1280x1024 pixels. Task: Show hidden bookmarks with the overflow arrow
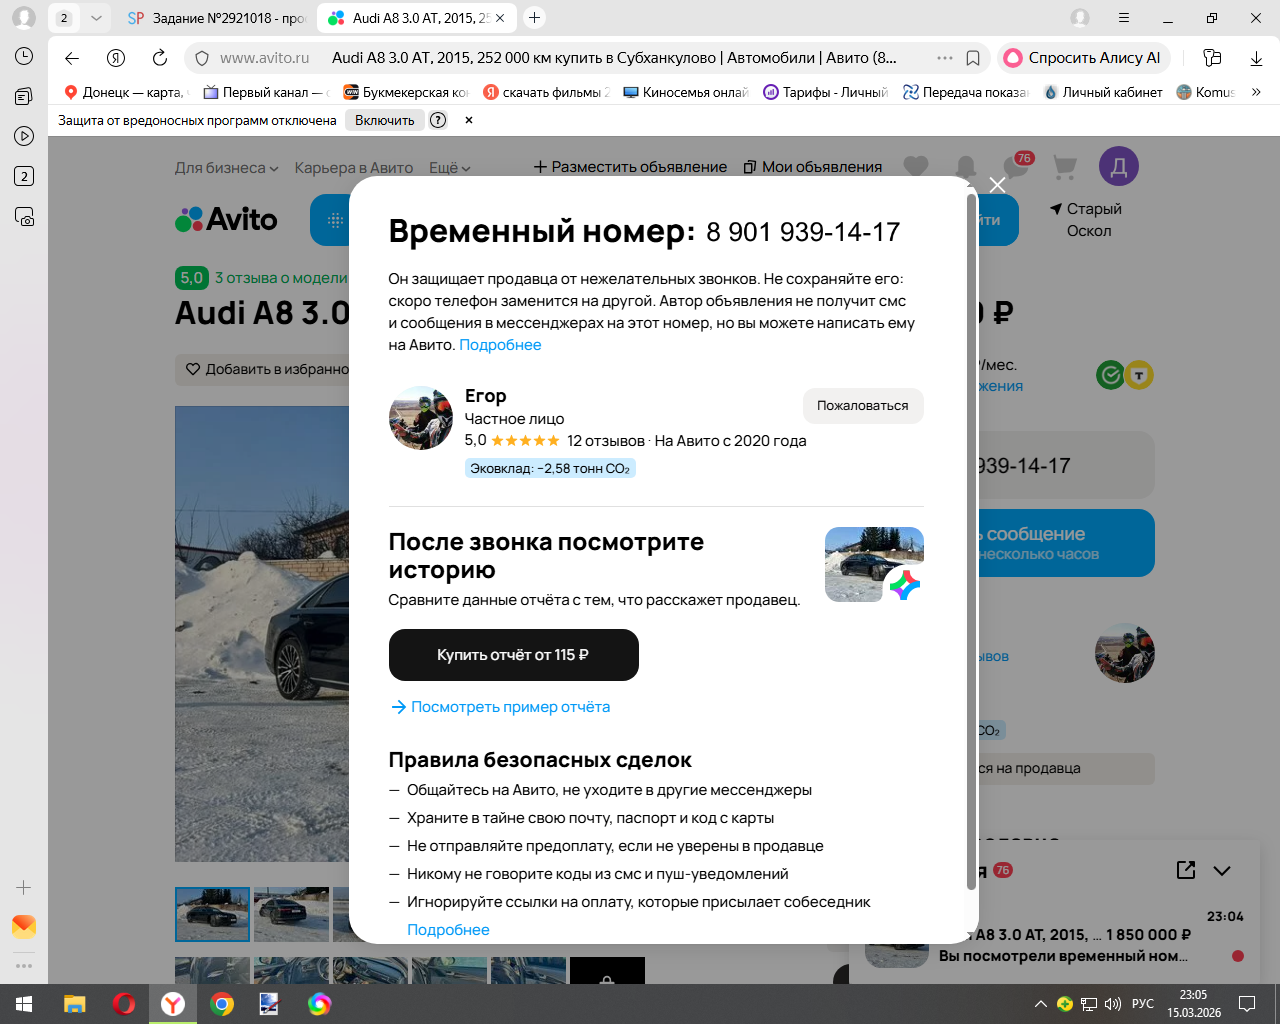1256,92
